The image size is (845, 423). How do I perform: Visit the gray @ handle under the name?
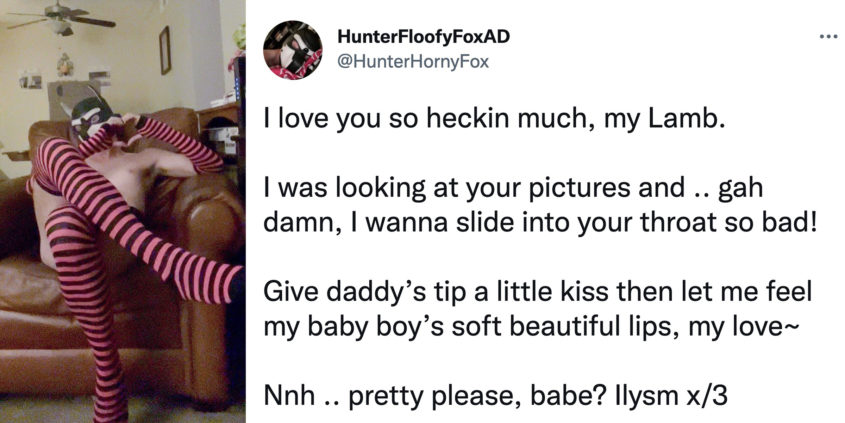(x=413, y=62)
